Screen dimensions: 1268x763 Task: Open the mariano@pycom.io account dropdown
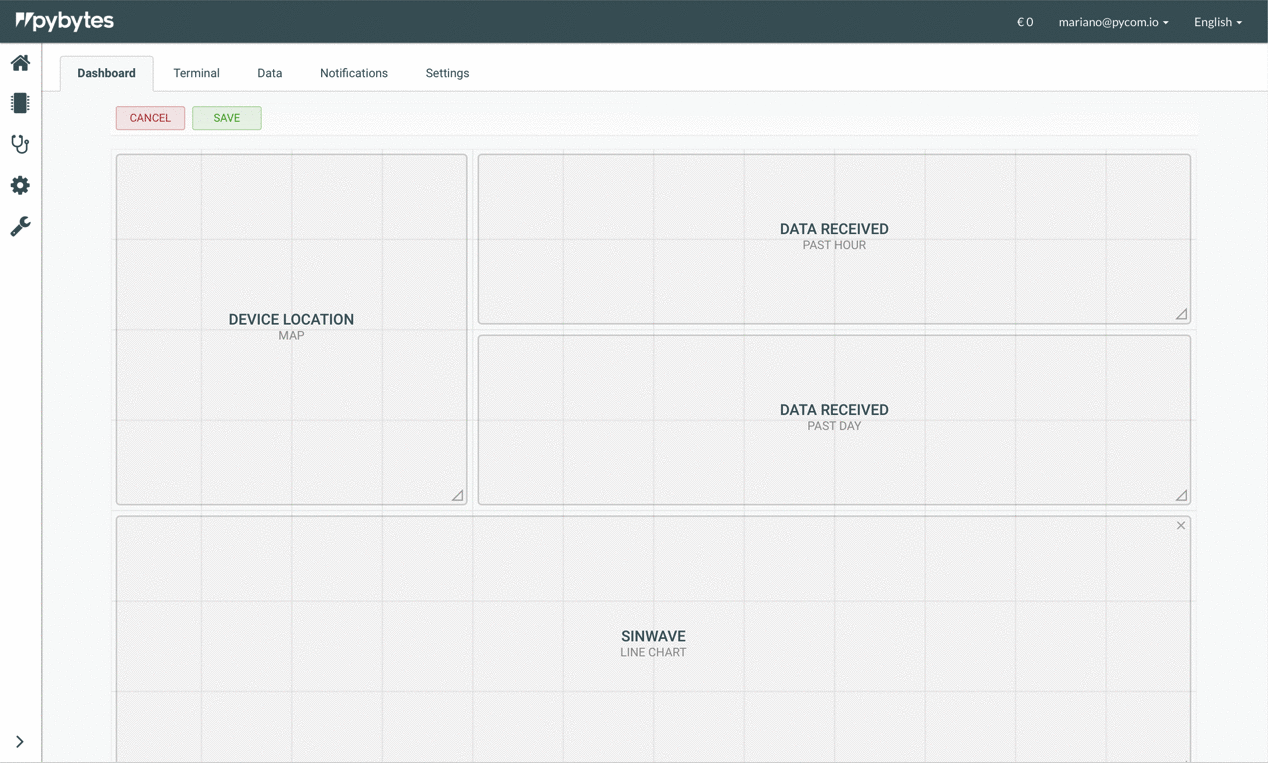pyautogui.click(x=1113, y=22)
